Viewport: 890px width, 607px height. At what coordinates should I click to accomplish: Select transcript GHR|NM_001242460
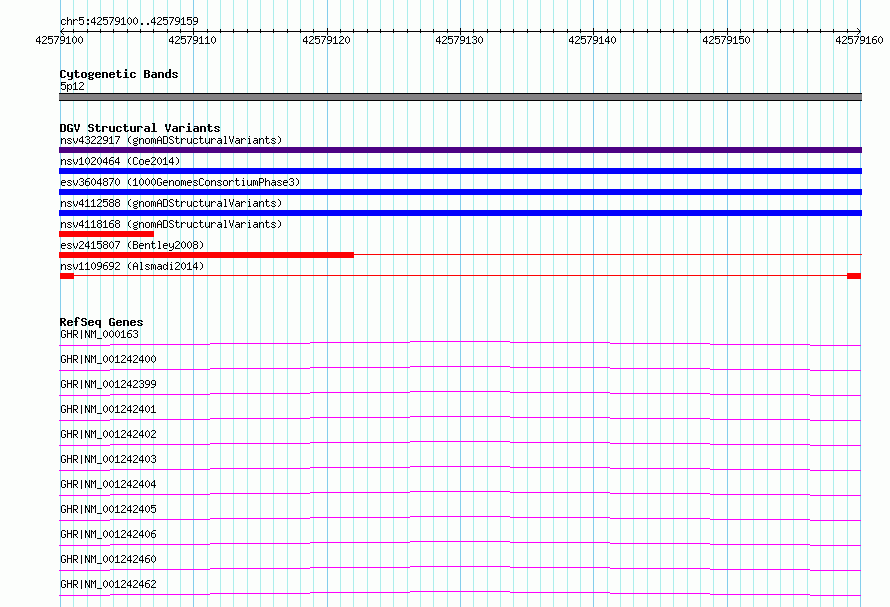click(108, 559)
